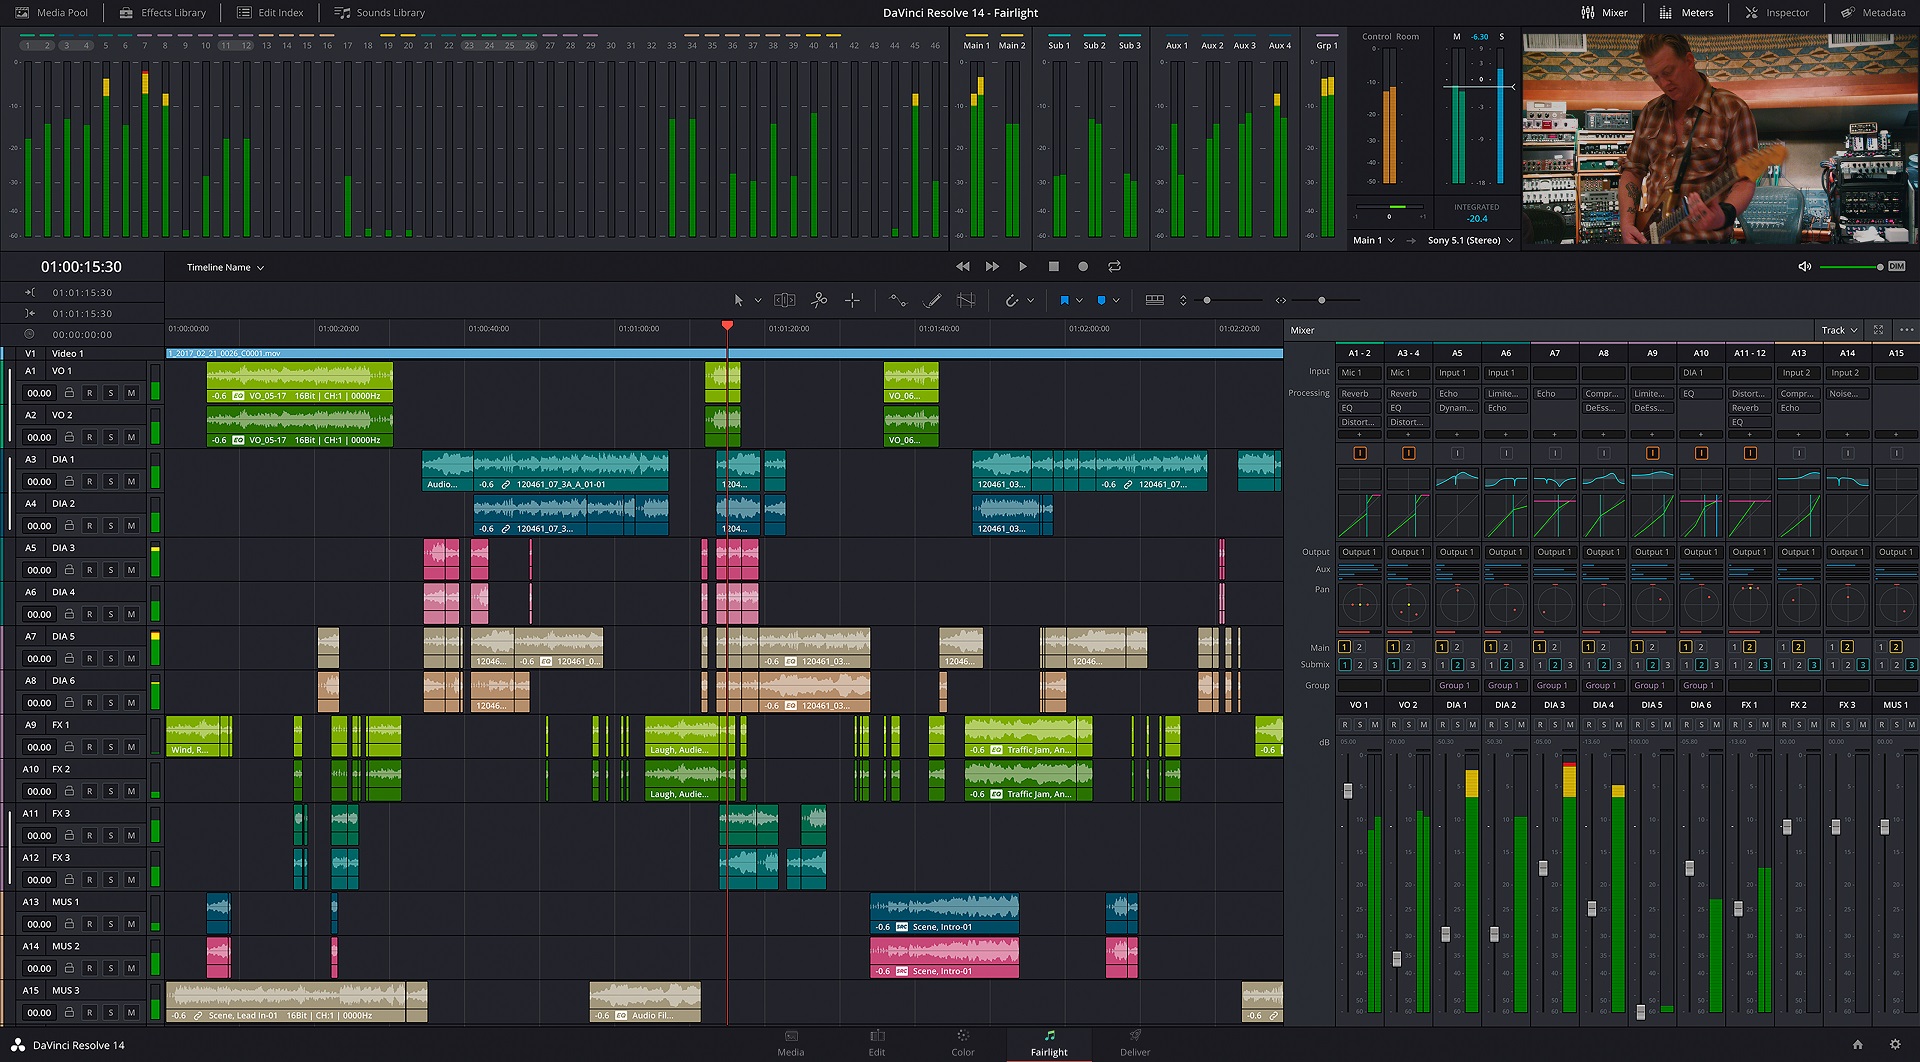Screen dimensions: 1920x1062
Task: Click the blue flag icon
Action: (x=1064, y=300)
